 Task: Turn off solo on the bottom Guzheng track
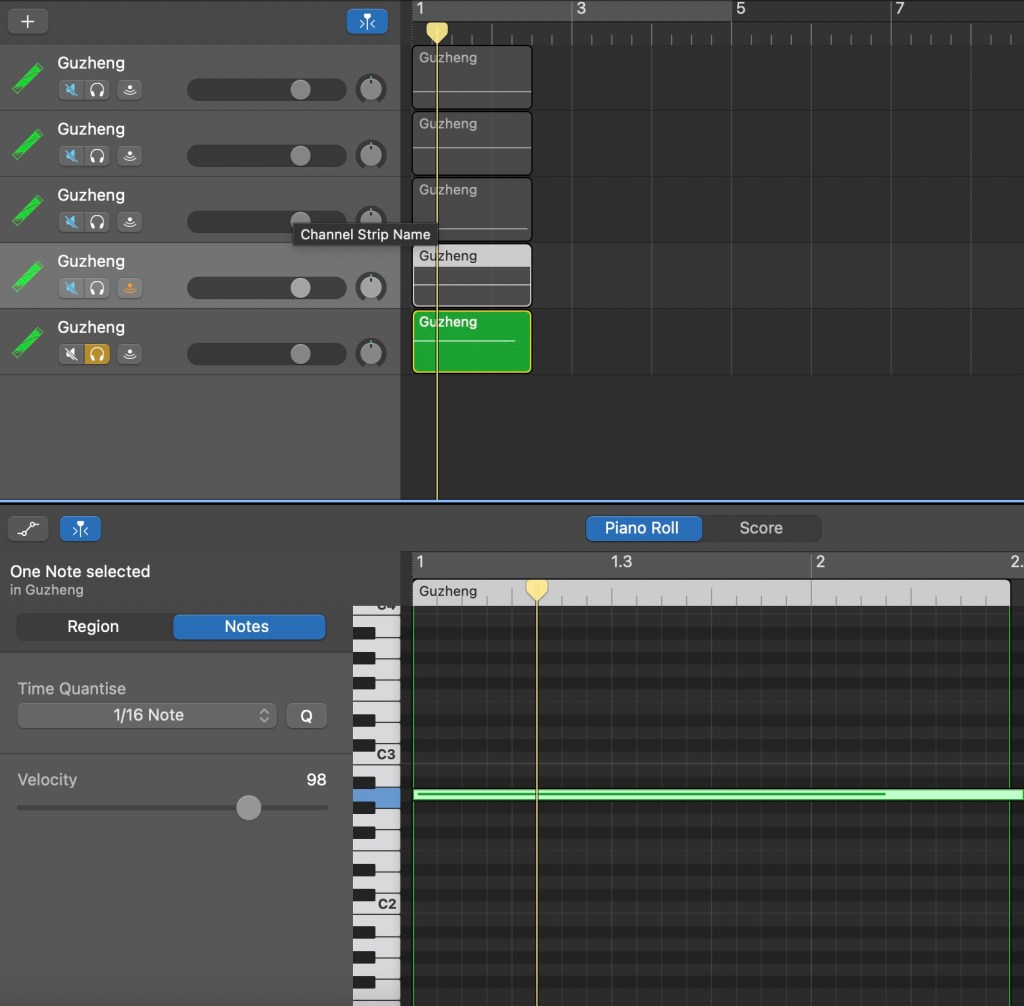coord(97,354)
